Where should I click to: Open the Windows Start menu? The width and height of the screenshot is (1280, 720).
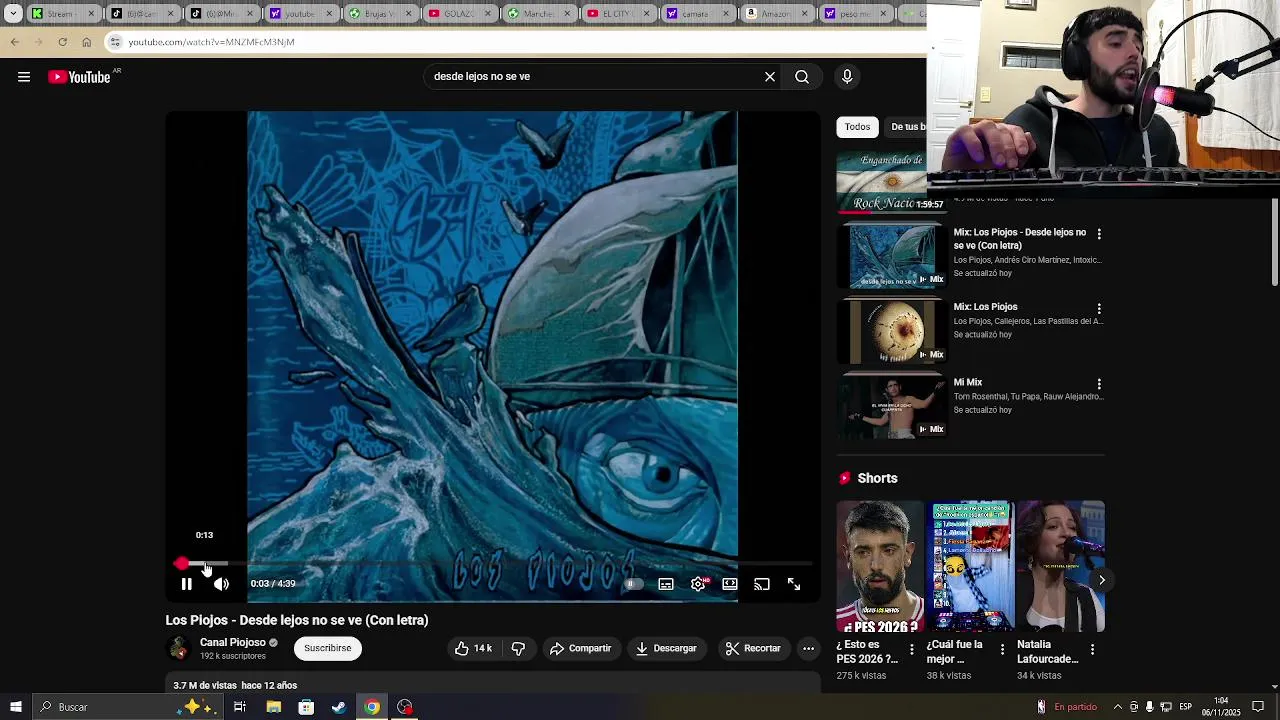16,707
